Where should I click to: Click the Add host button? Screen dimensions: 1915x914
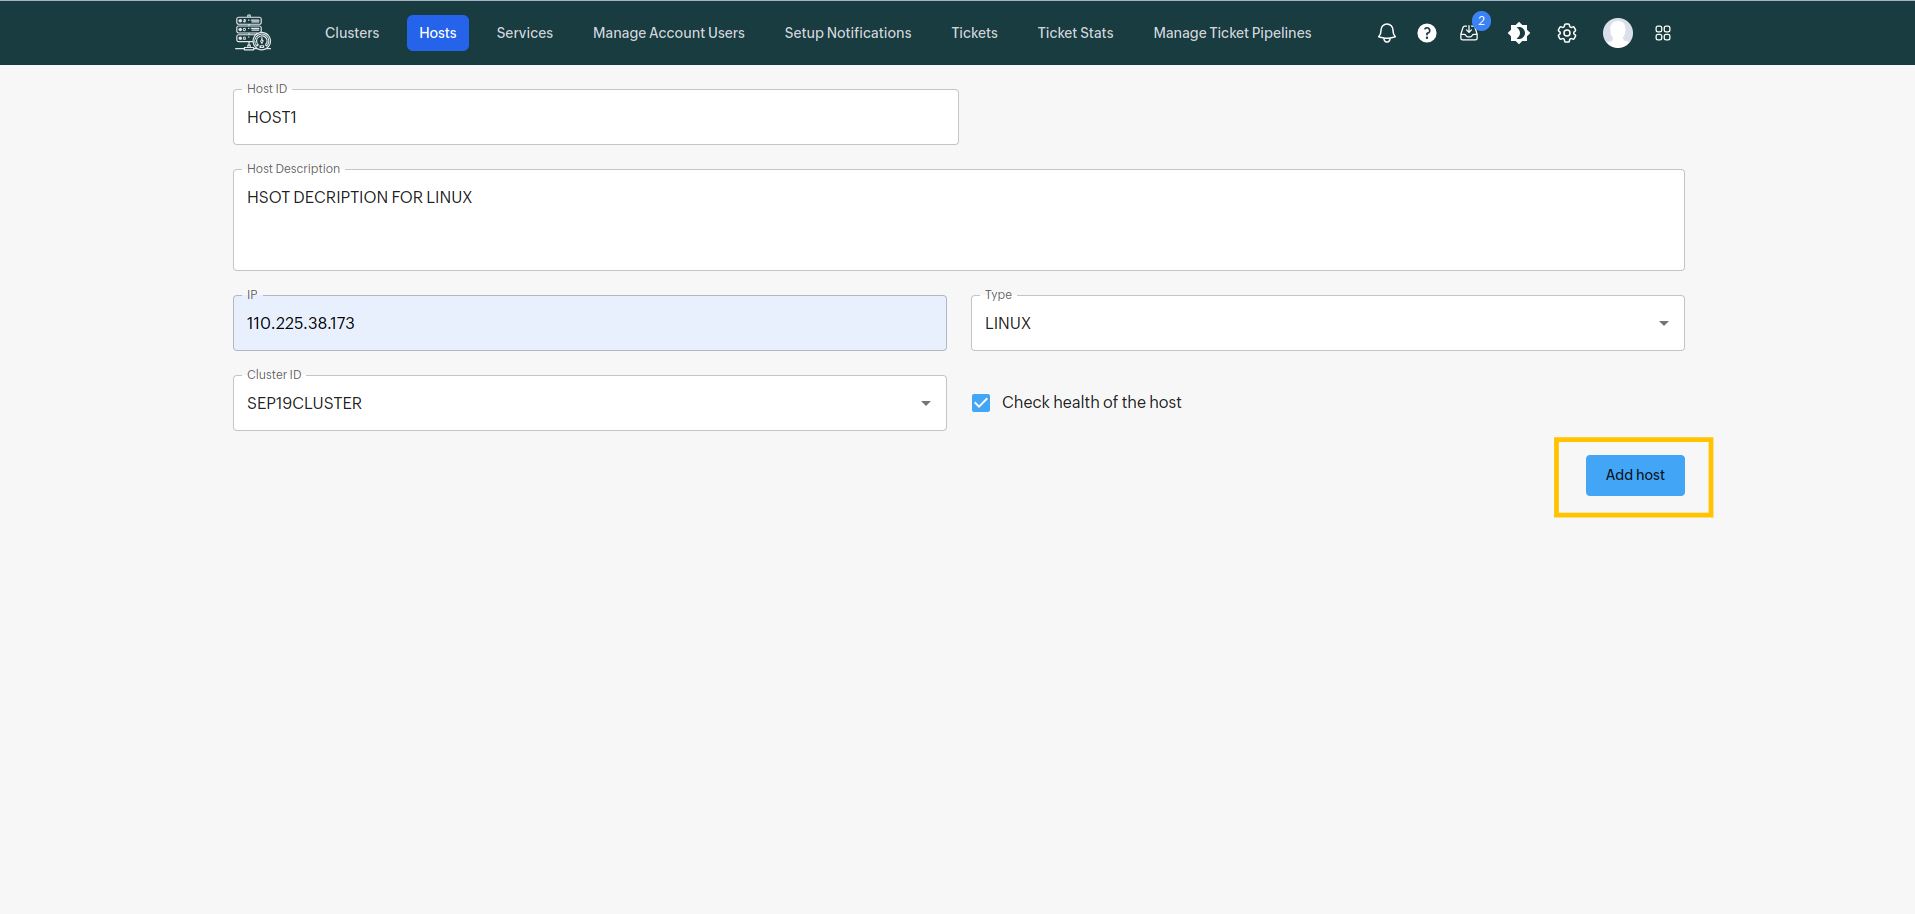[1635, 475]
